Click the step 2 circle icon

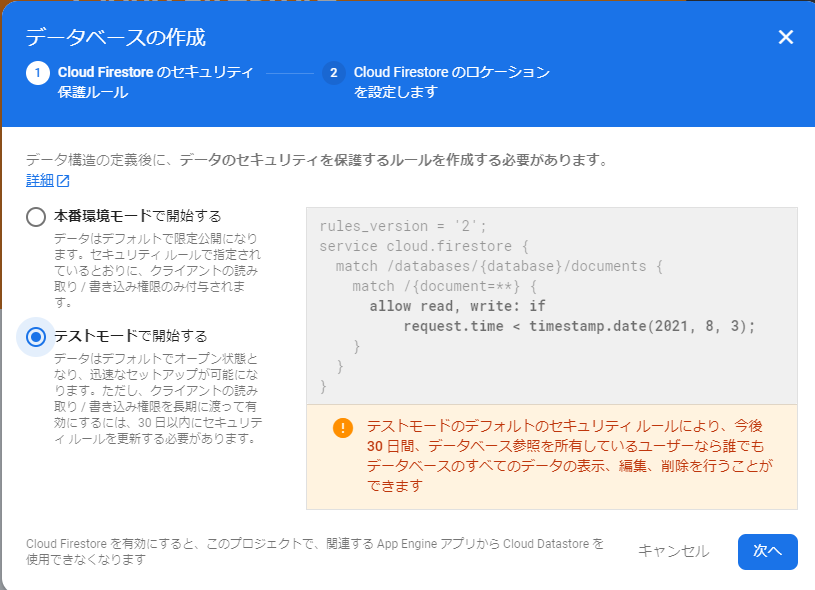pos(334,73)
